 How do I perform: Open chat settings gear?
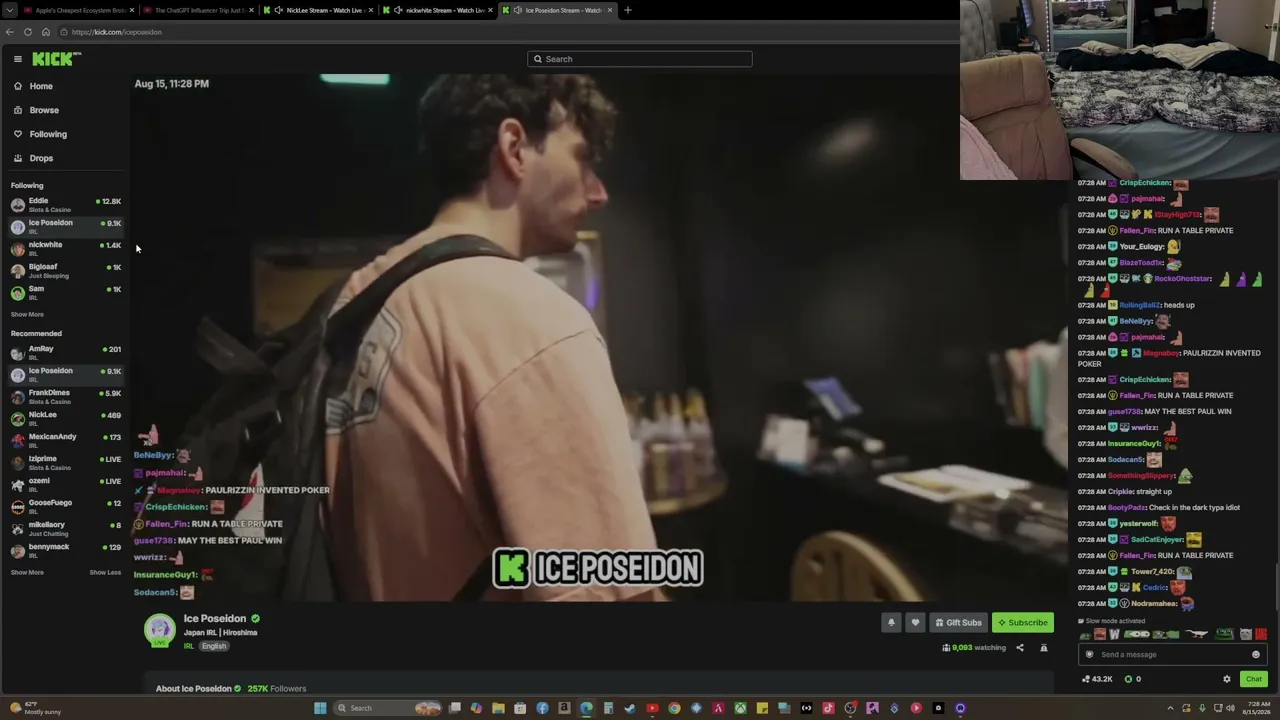pyautogui.click(x=1227, y=680)
